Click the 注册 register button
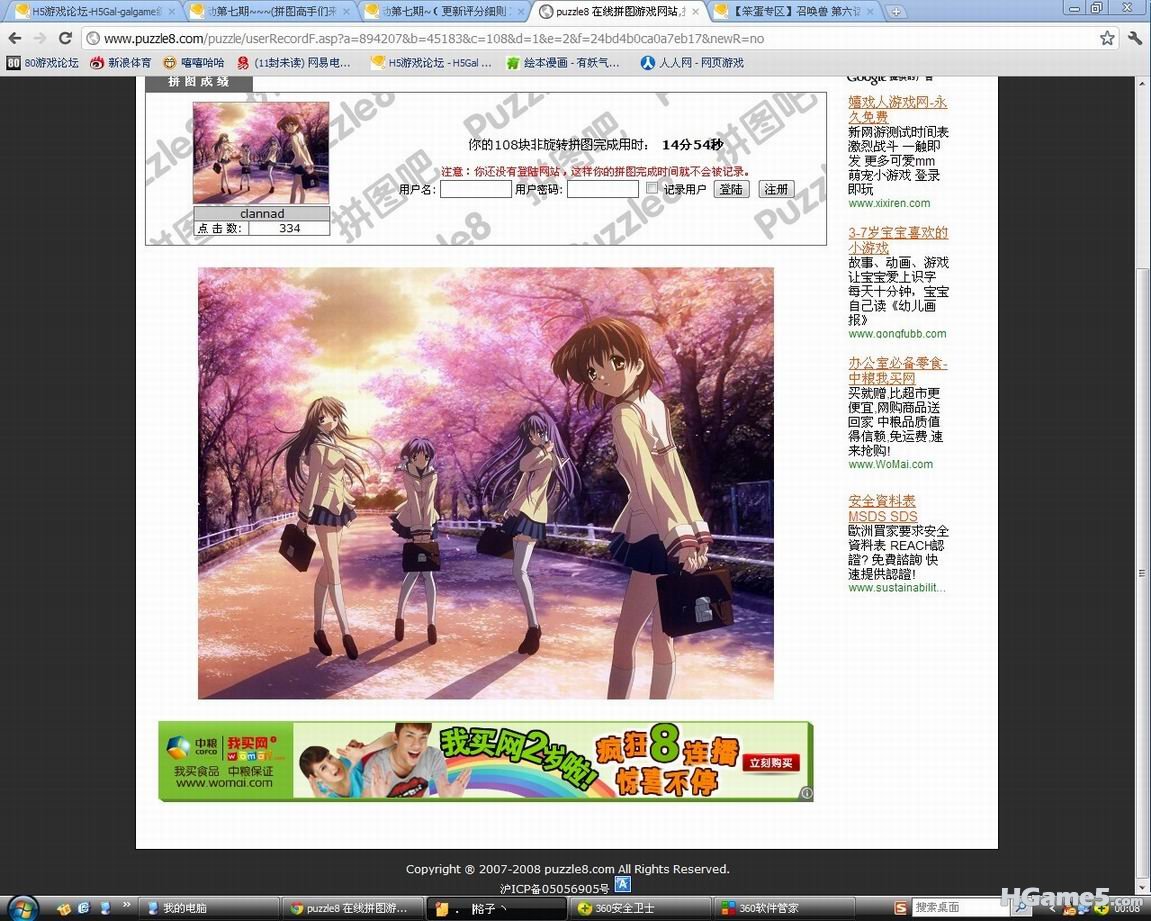Image resolution: width=1151 pixels, height=921 pixels. [x=776, y=189]
